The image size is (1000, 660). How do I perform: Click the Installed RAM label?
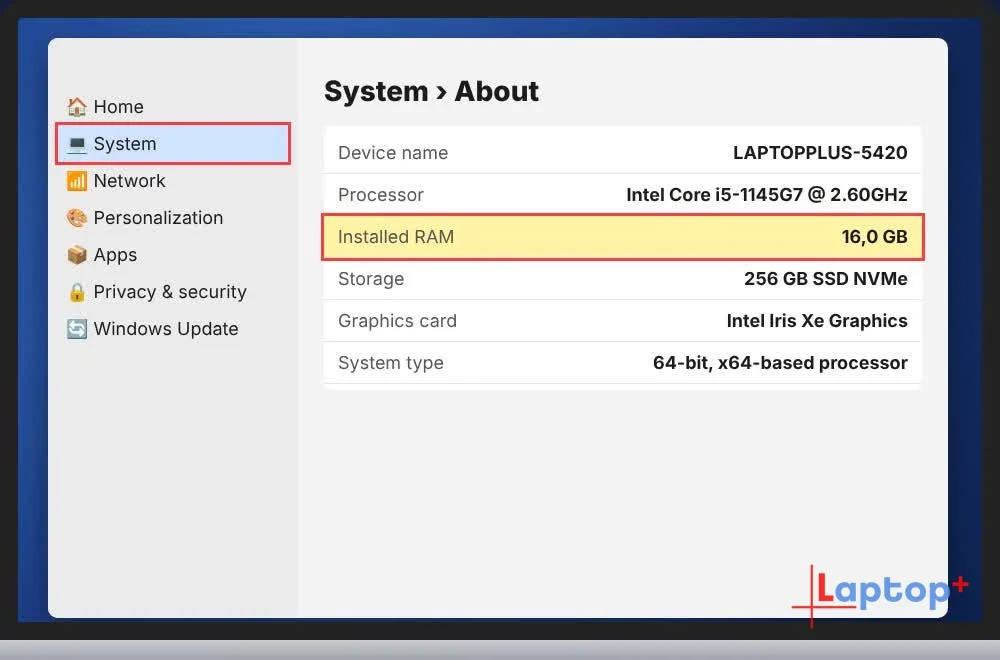click(x=396, y=237)
